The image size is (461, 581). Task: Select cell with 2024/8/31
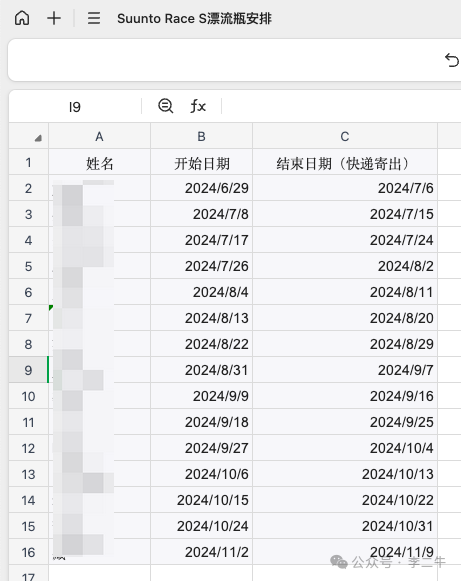coord(201,370)
